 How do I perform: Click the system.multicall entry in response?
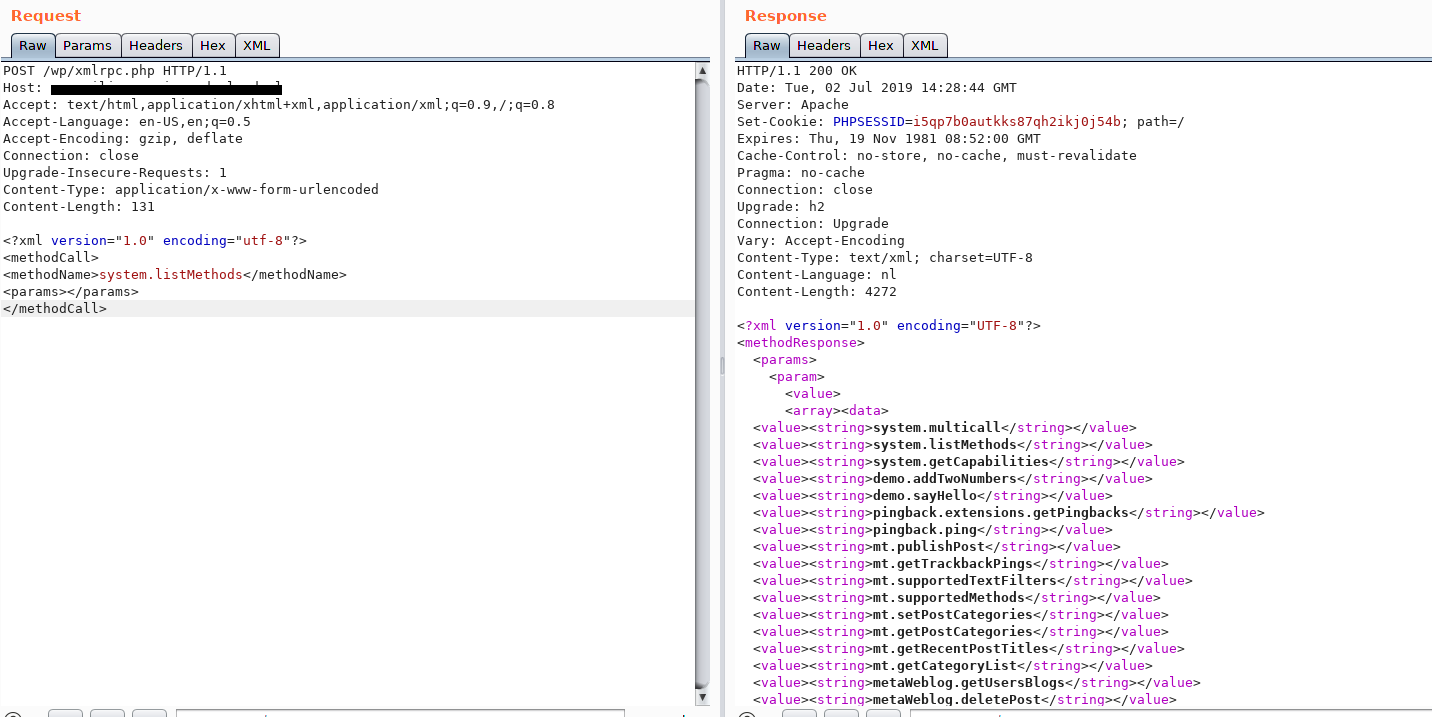tap(937, 428)
